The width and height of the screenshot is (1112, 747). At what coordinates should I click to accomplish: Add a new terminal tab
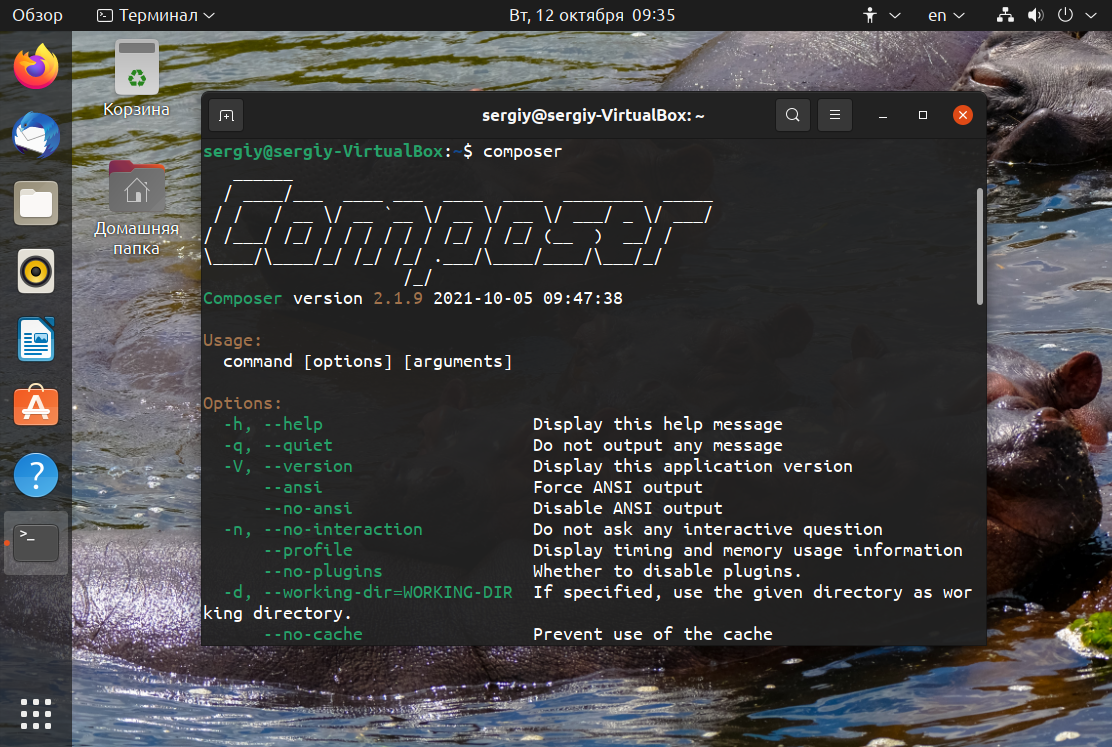pos(226,116)
